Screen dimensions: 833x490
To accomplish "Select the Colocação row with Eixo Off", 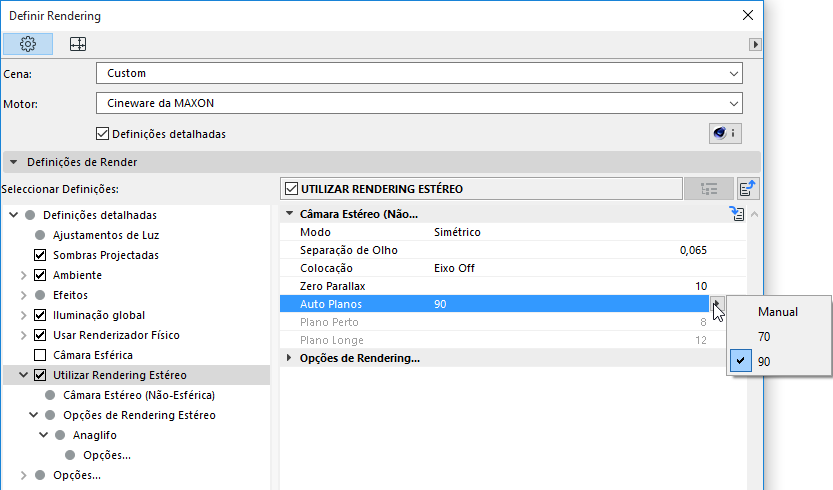I will [x=513, y=268].
